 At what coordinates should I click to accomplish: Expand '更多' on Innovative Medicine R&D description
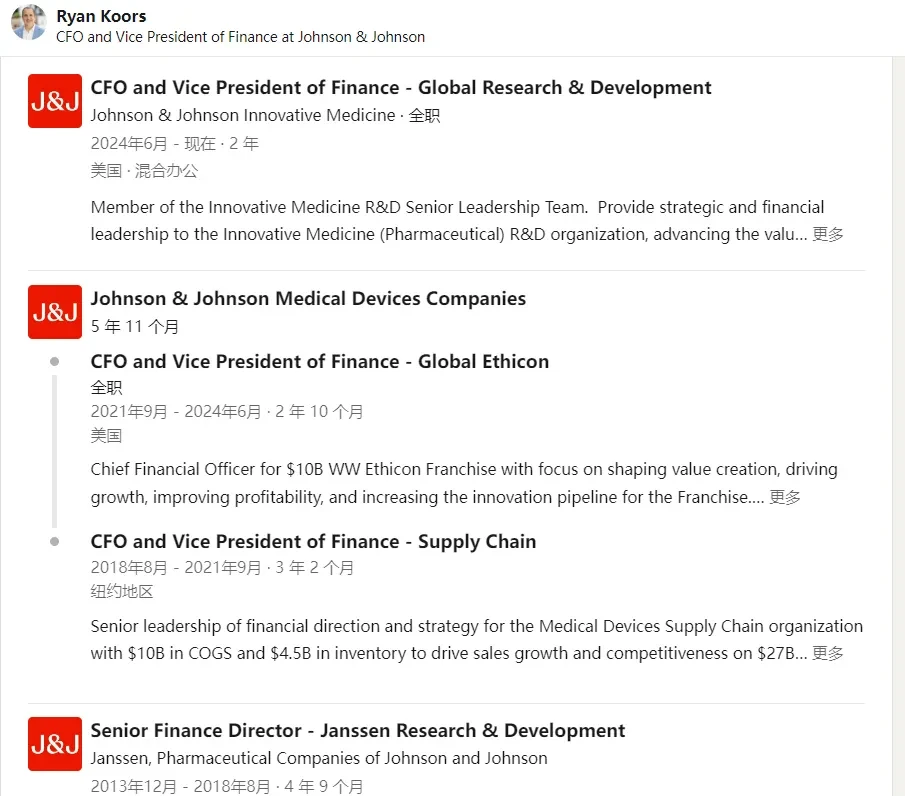pyautogui.click(x=828, y=234)
